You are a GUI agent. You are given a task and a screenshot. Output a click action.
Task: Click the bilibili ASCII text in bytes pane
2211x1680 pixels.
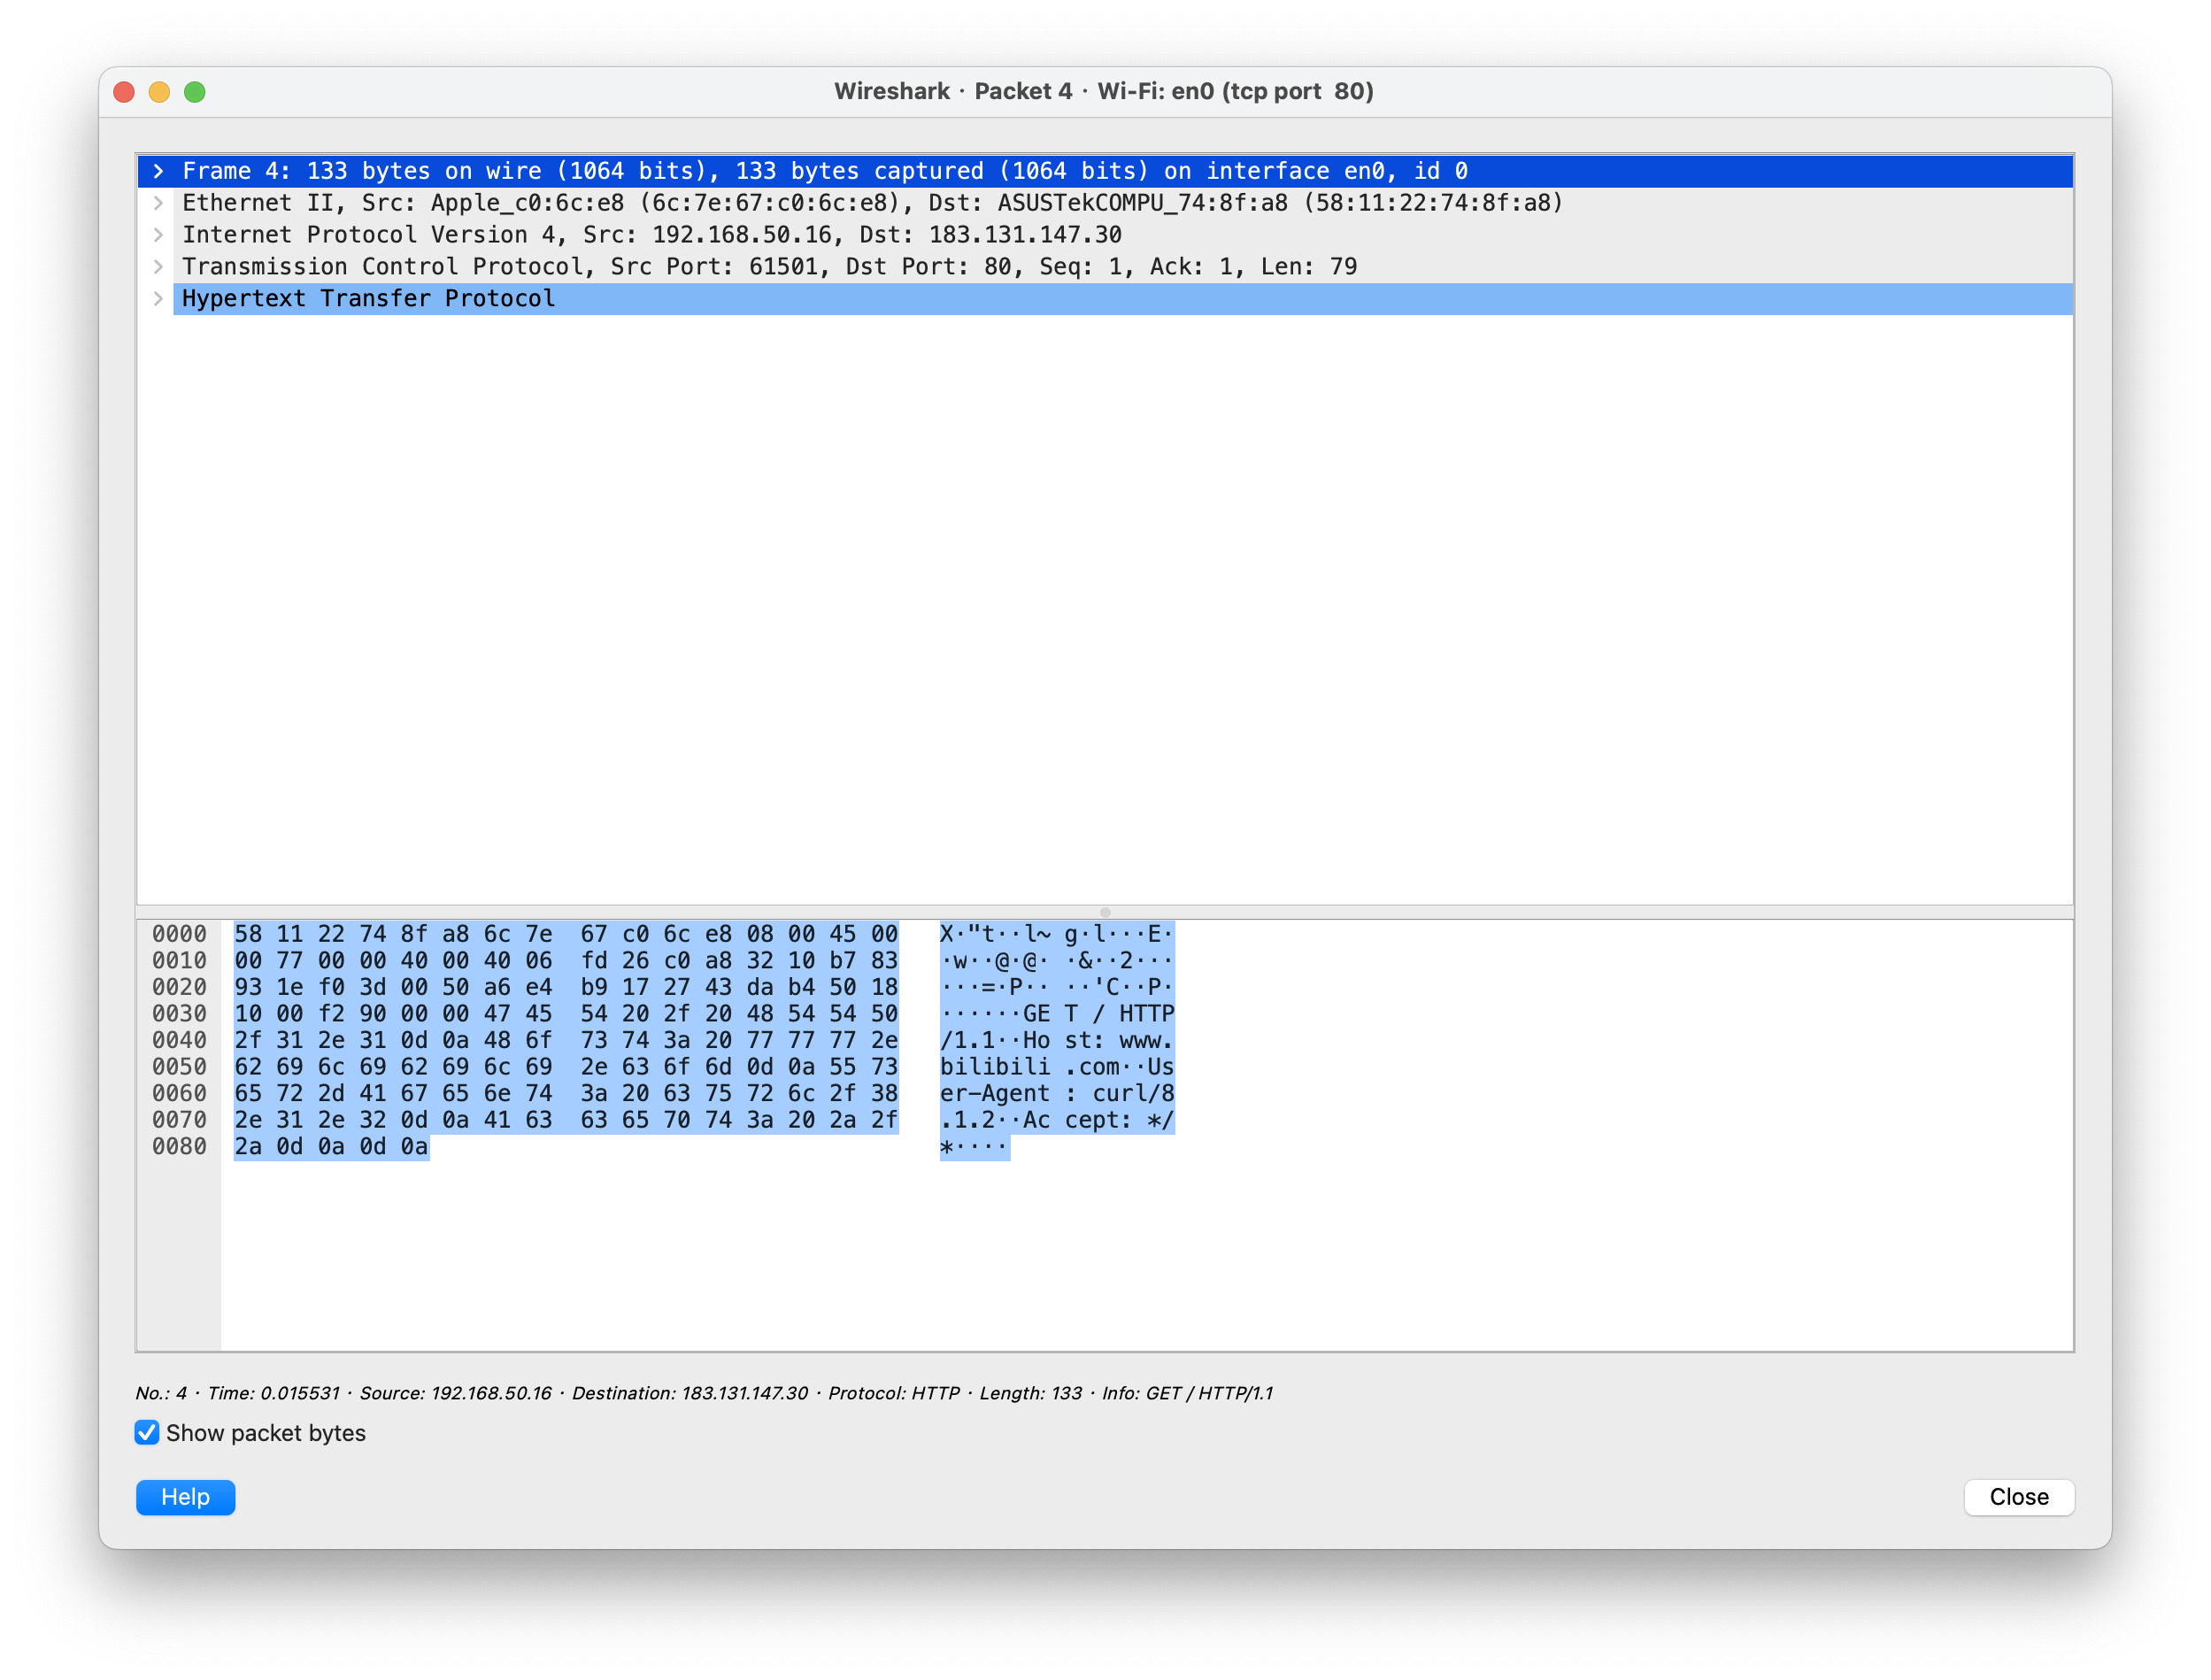point(994,1067)
